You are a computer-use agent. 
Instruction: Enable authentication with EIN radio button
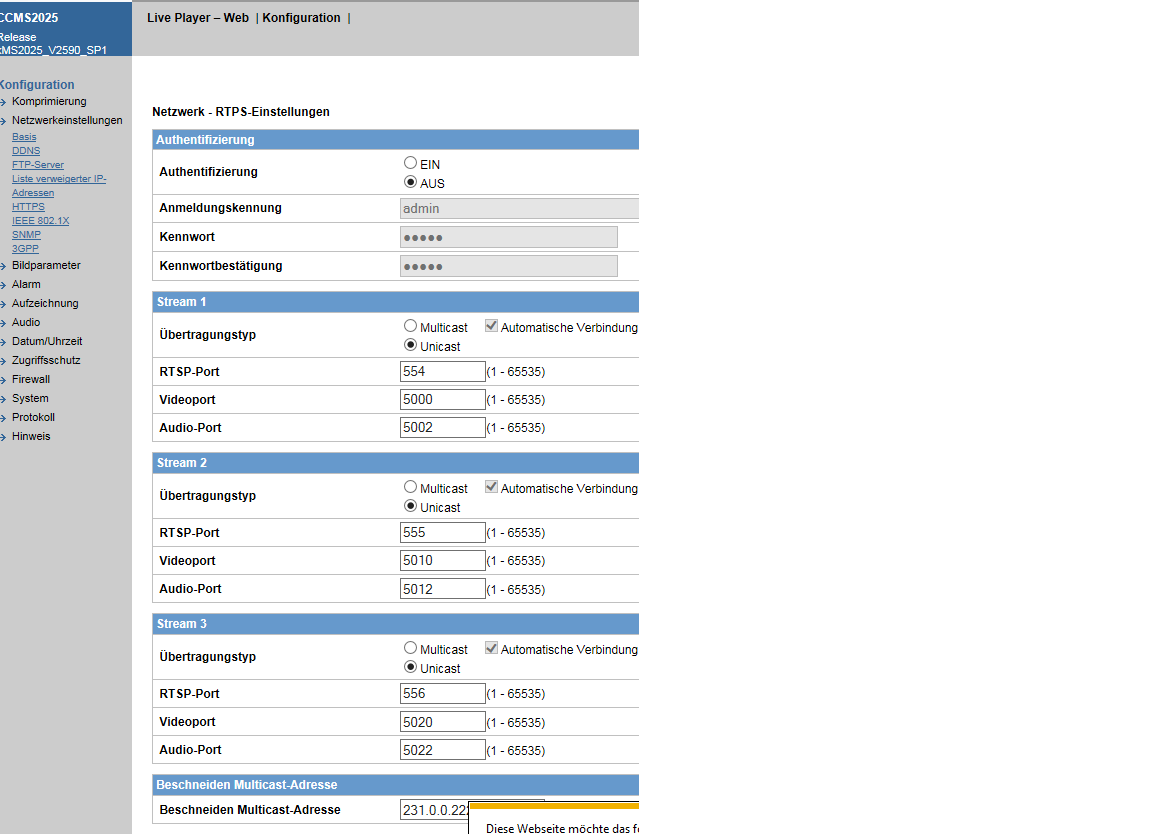tap(410, 163)
